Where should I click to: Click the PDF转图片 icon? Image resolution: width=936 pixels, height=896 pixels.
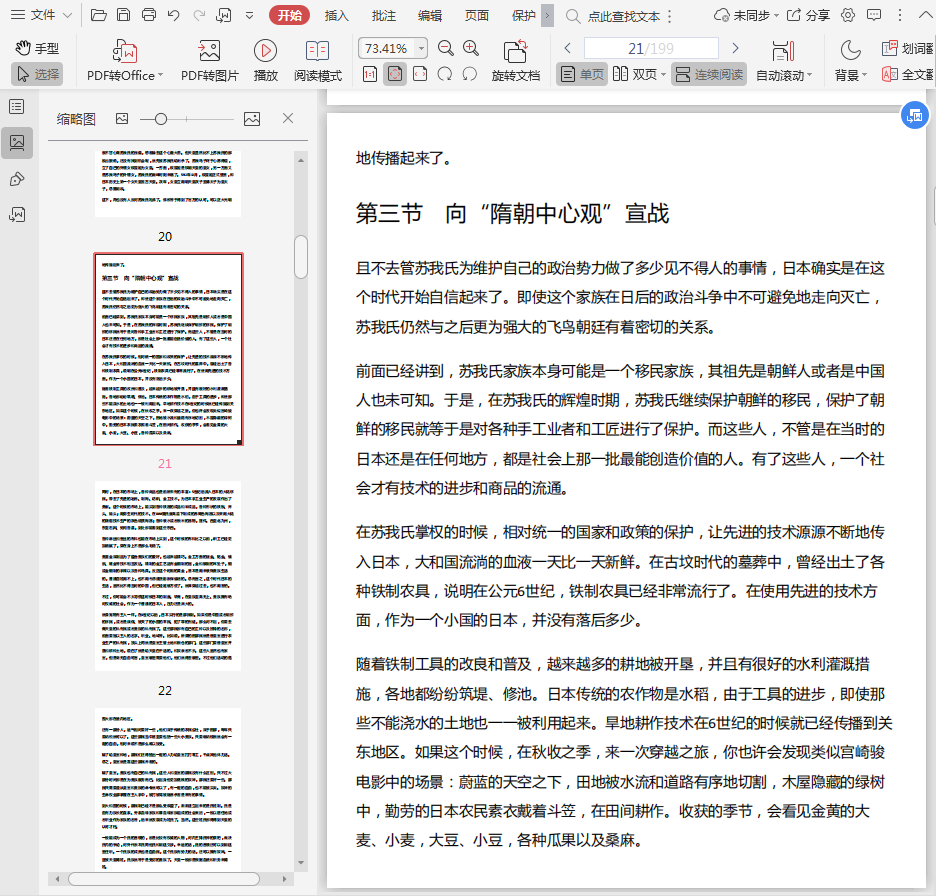(209, 52)
